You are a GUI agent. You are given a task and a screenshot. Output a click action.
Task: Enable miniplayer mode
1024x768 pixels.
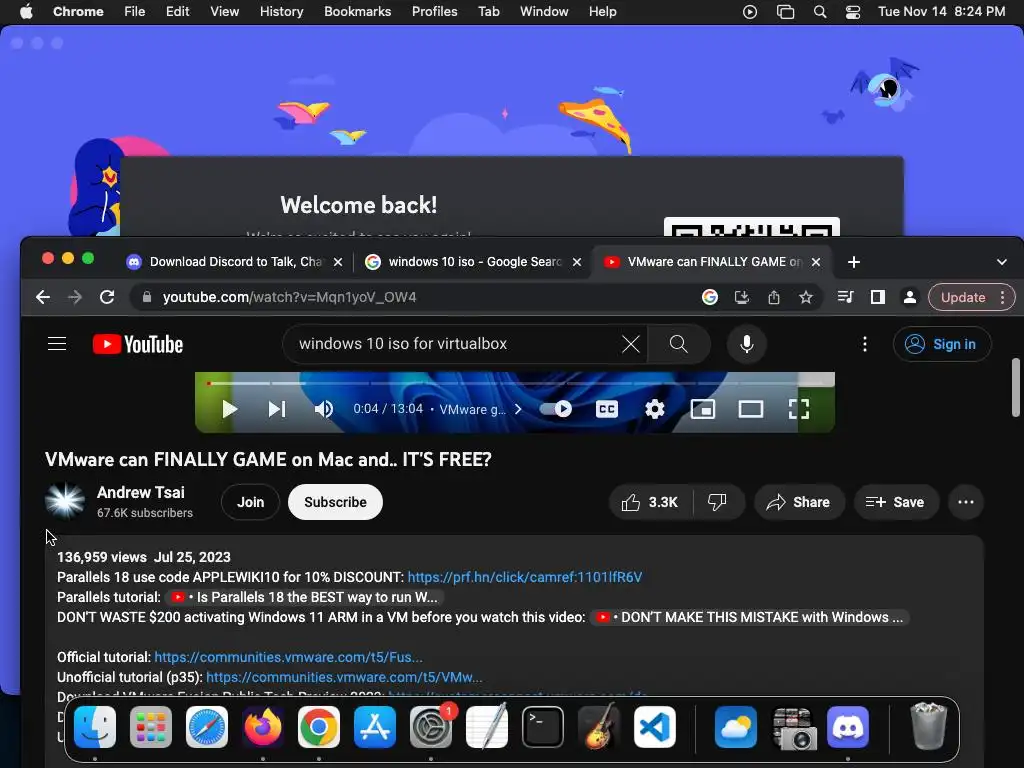703,409
